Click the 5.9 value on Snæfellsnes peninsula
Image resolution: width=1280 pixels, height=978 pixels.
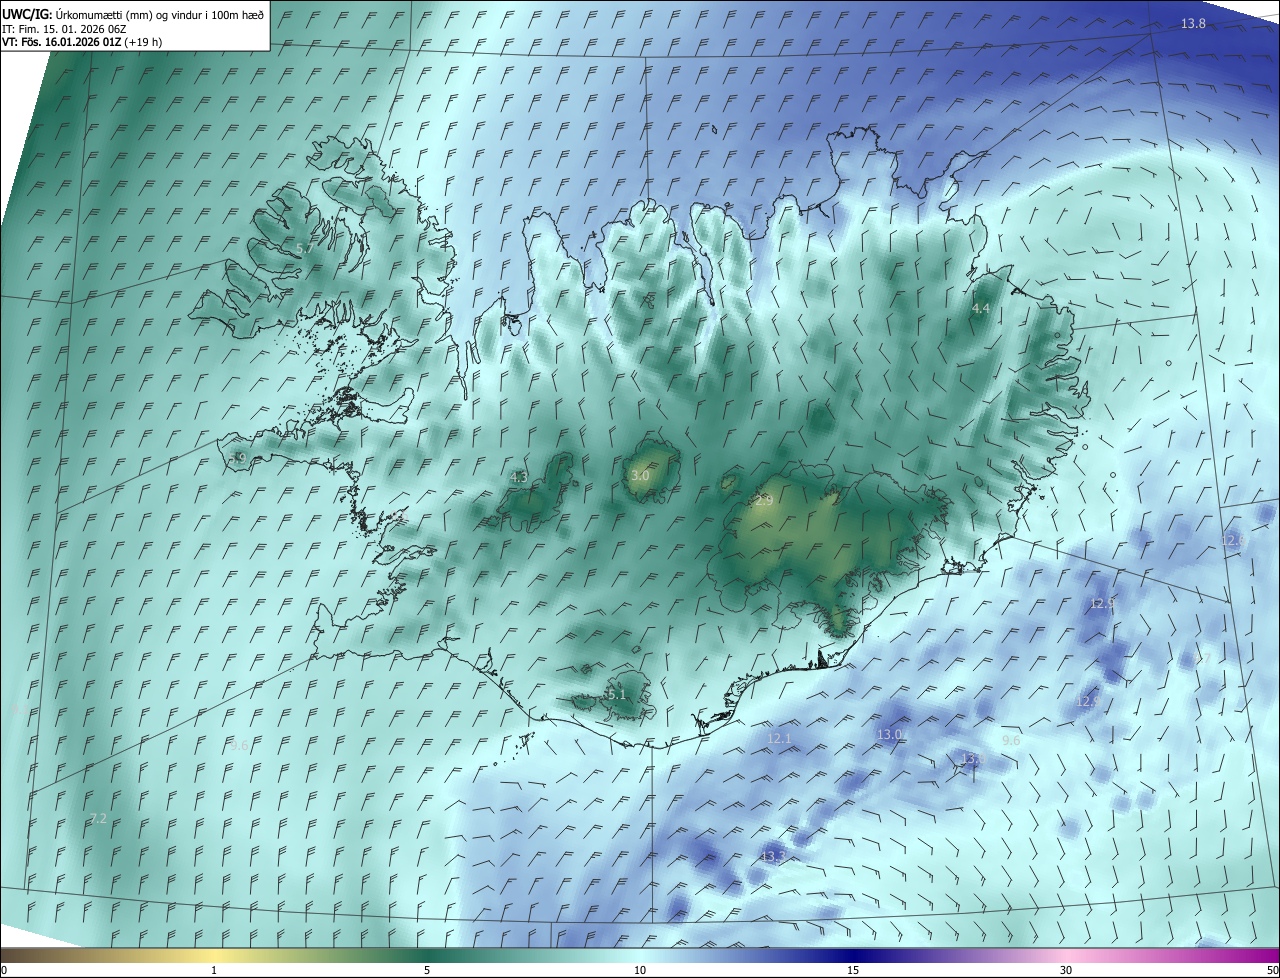[x=237, y=458]
